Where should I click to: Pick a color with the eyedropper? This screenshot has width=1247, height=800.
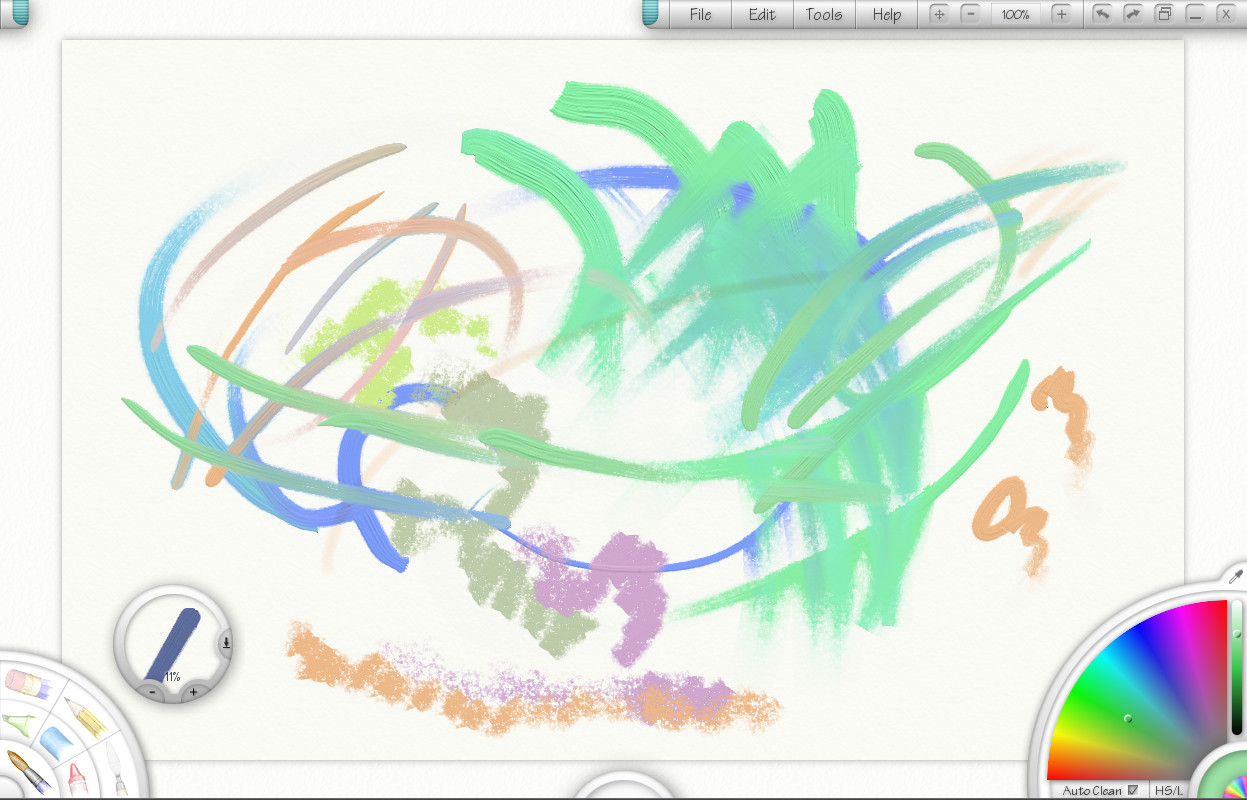[x=1236, y=577]
